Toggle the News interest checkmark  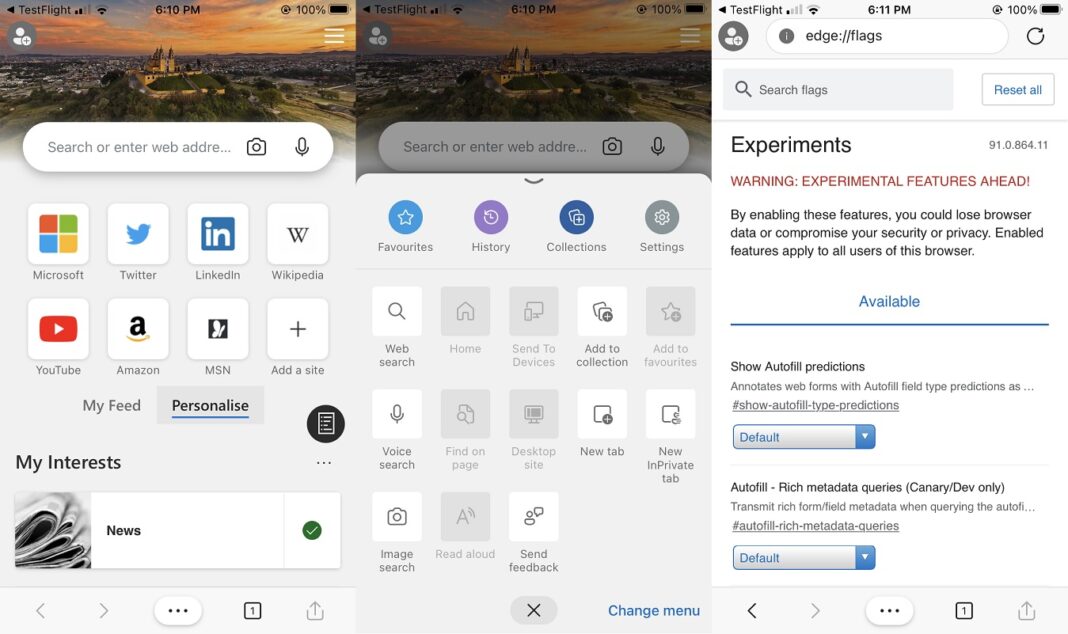coord(312,530)
